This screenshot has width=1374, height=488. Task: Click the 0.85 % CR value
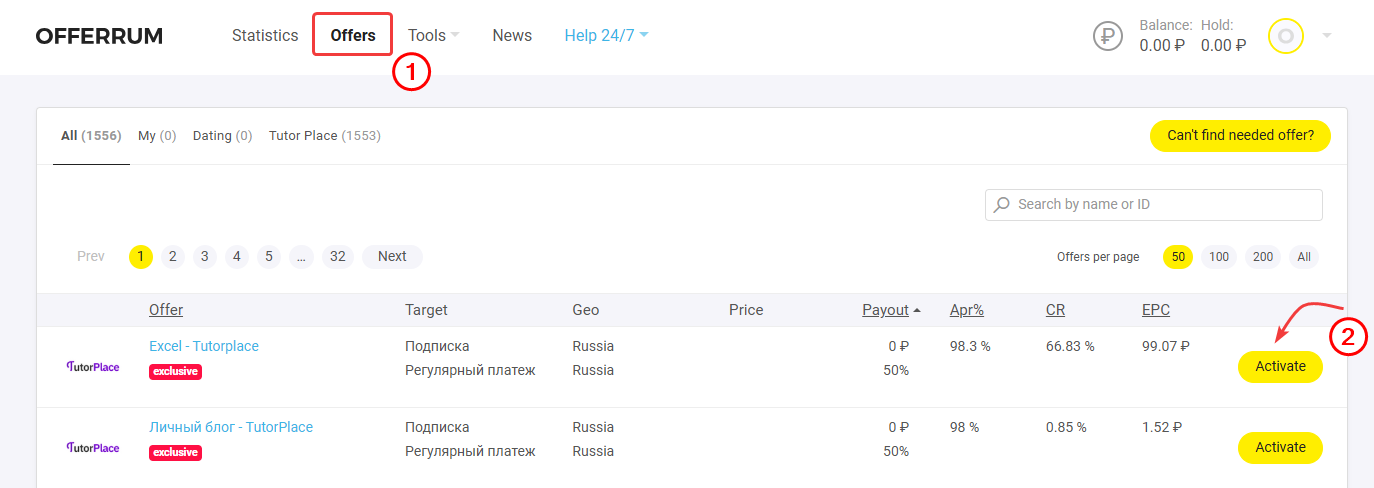(1066, 427)
